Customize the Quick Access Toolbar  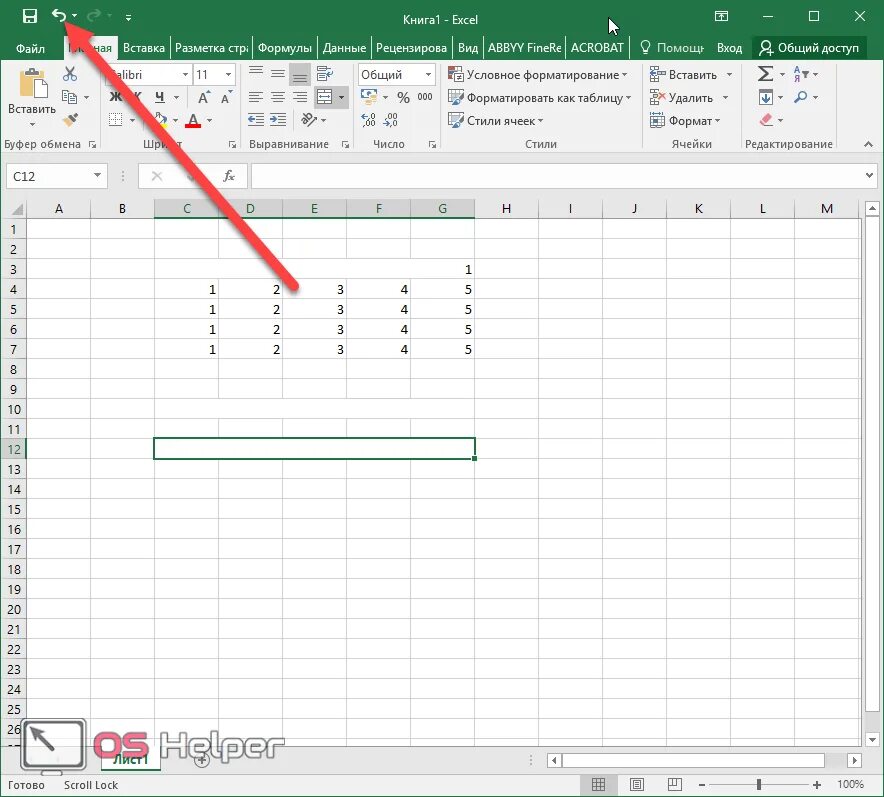point(129,18)
